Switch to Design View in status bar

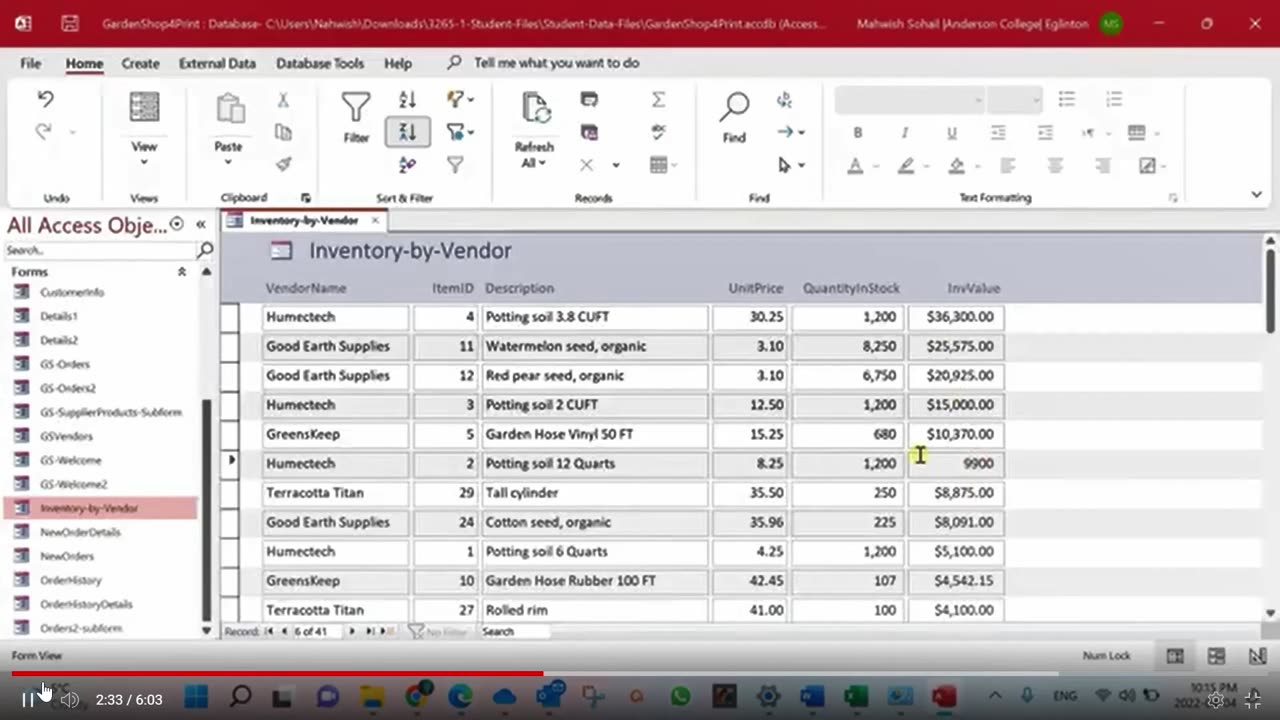click(1257, 656)
